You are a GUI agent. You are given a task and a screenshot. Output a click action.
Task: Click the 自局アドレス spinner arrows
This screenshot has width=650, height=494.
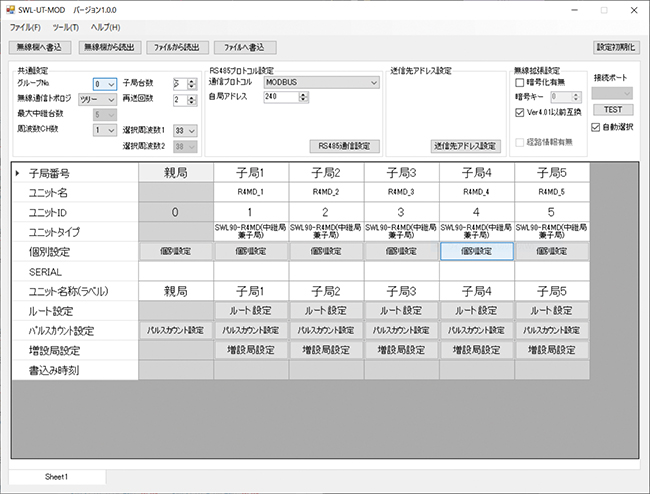(x=303, y=97)
